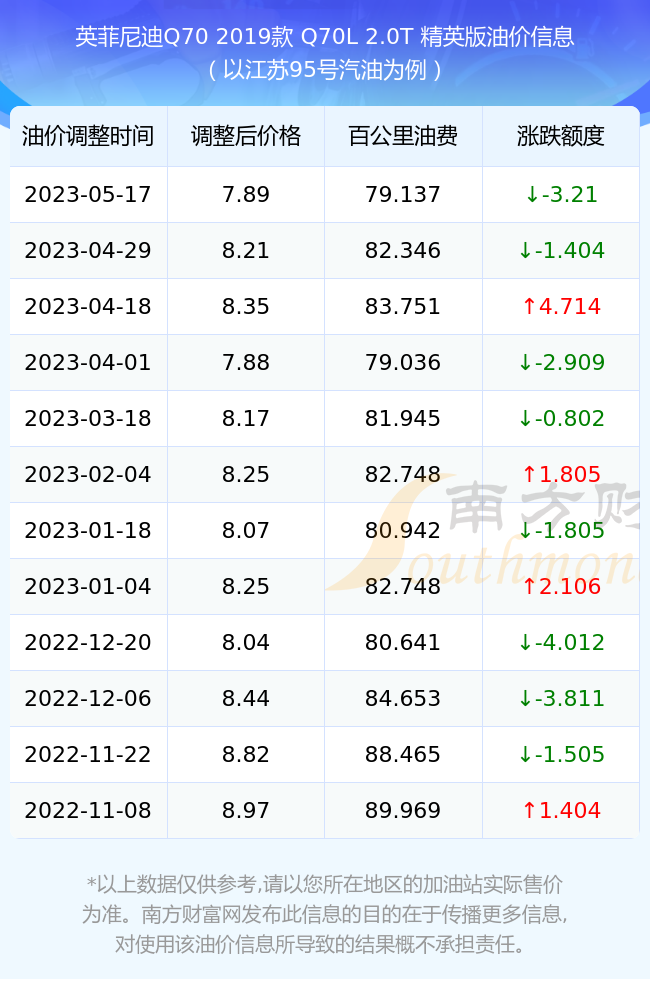Click the disclaimer line starting *以上数据仅供参考

[325, 885]
